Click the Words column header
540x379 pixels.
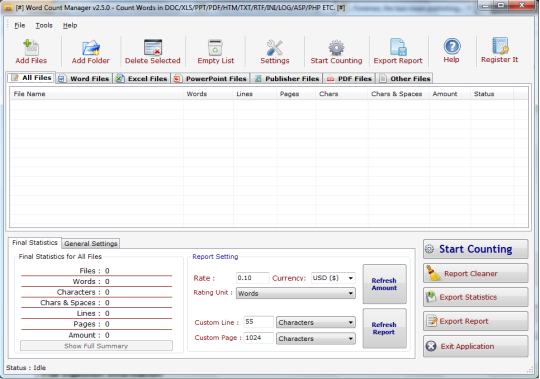point(208,94)
